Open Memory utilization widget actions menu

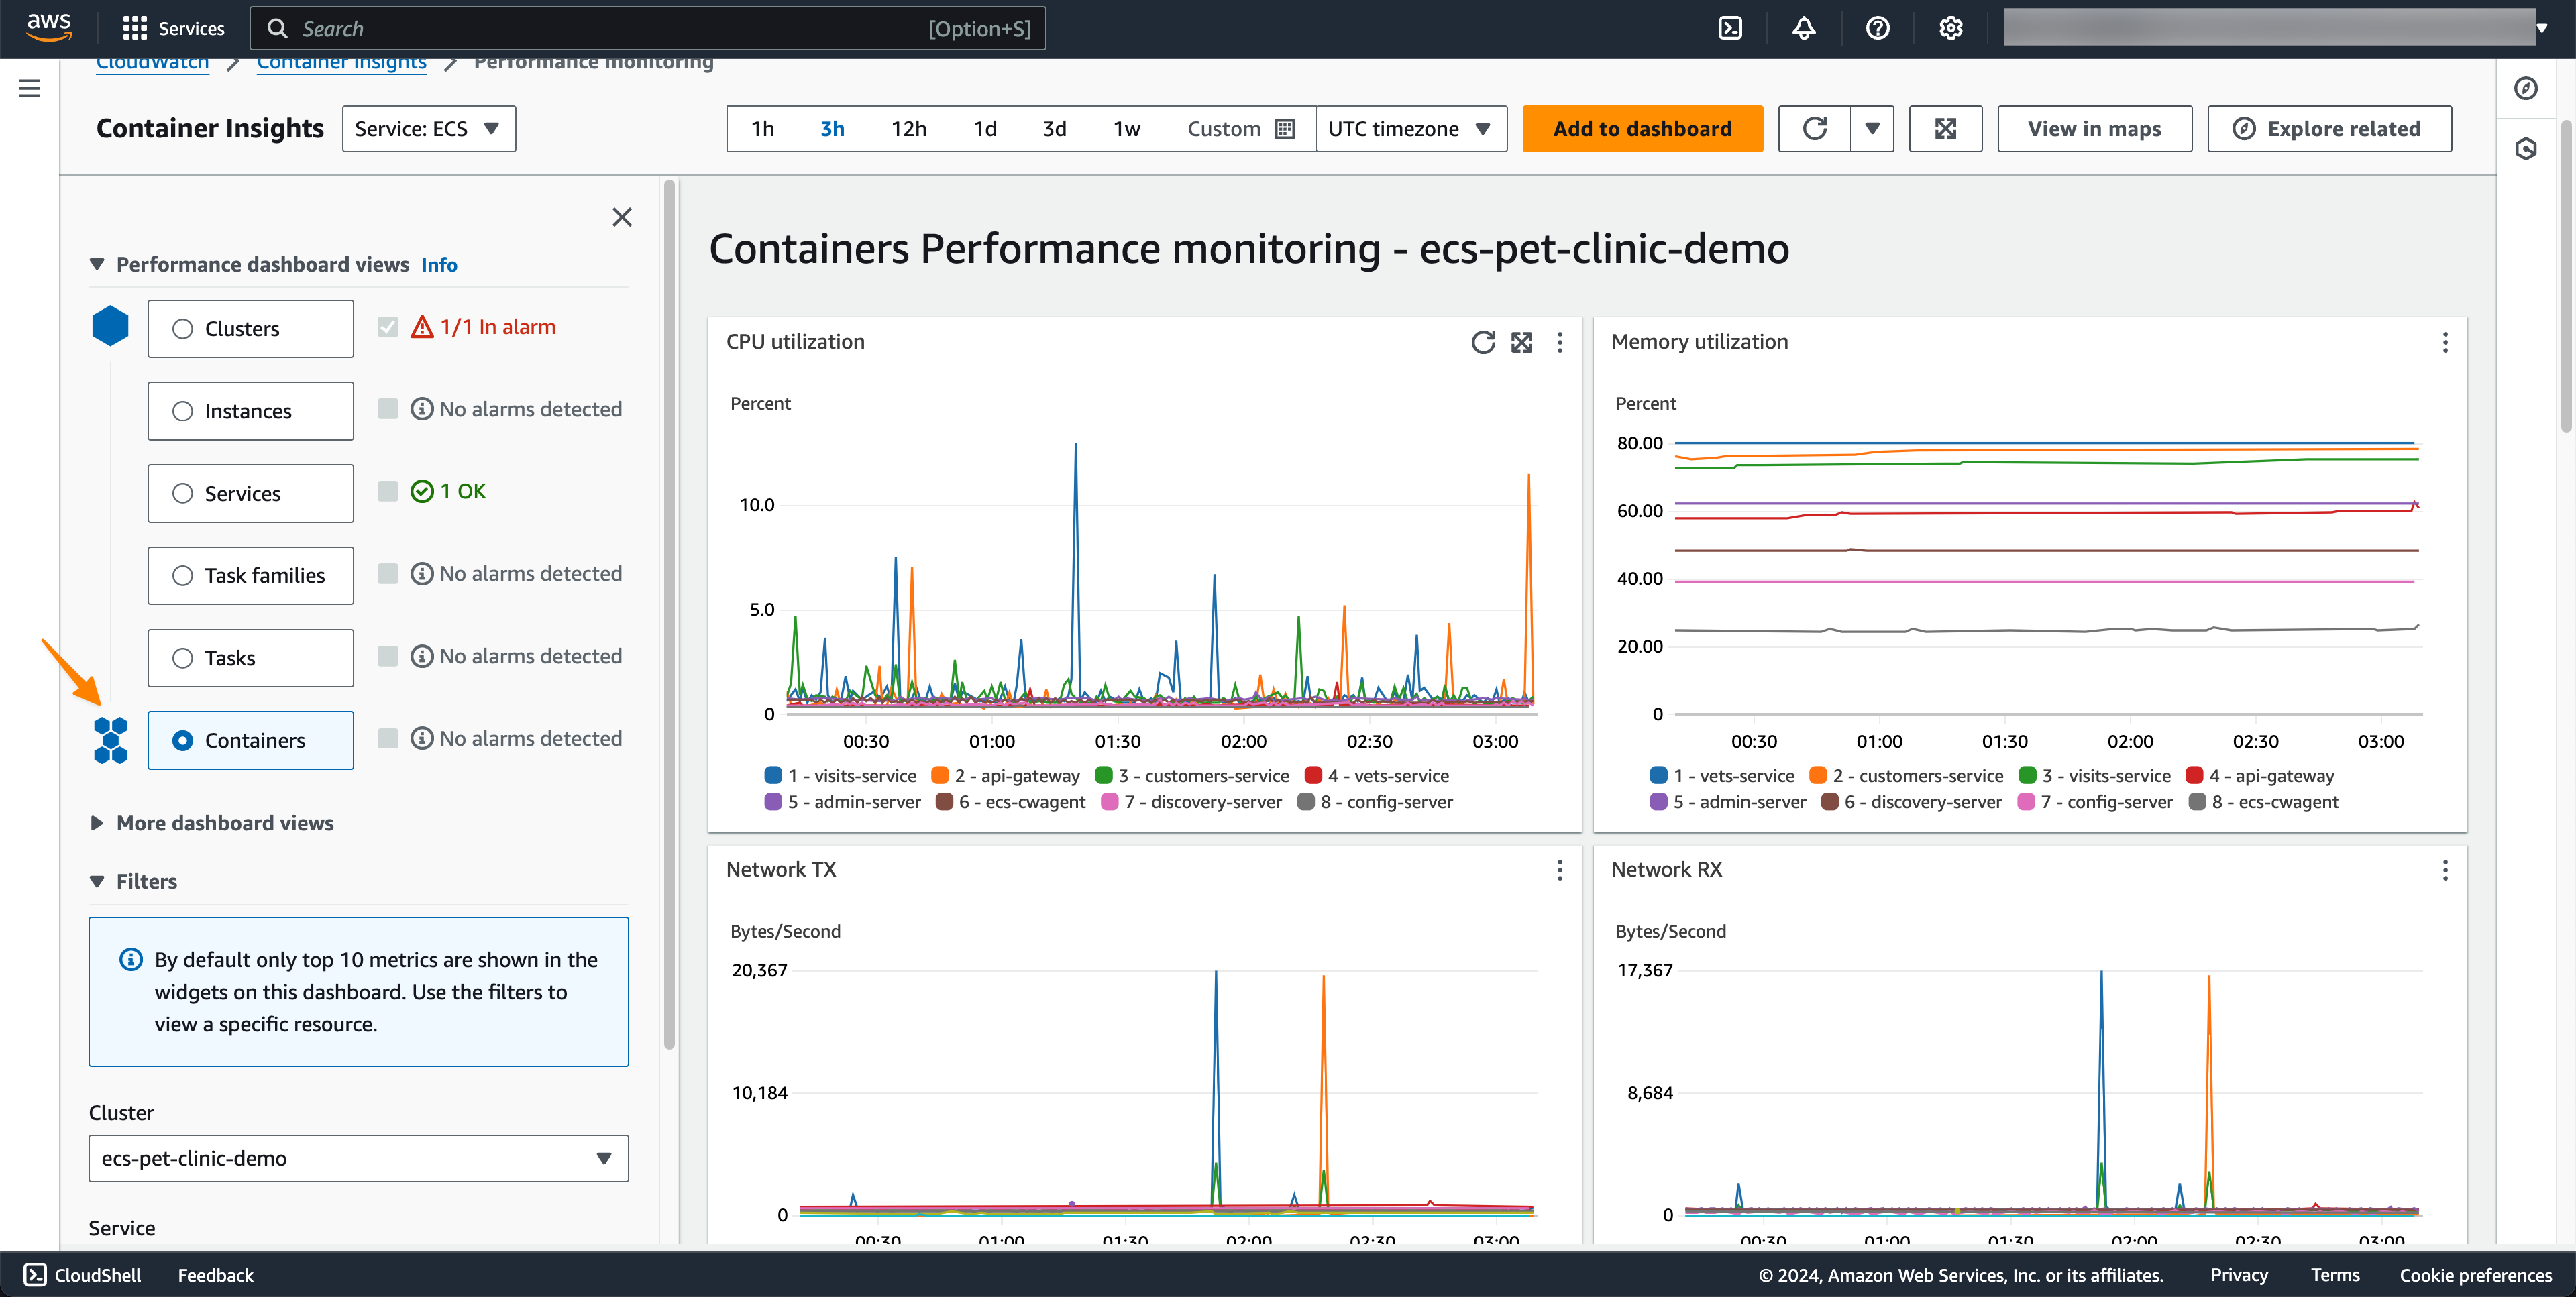2445,342
